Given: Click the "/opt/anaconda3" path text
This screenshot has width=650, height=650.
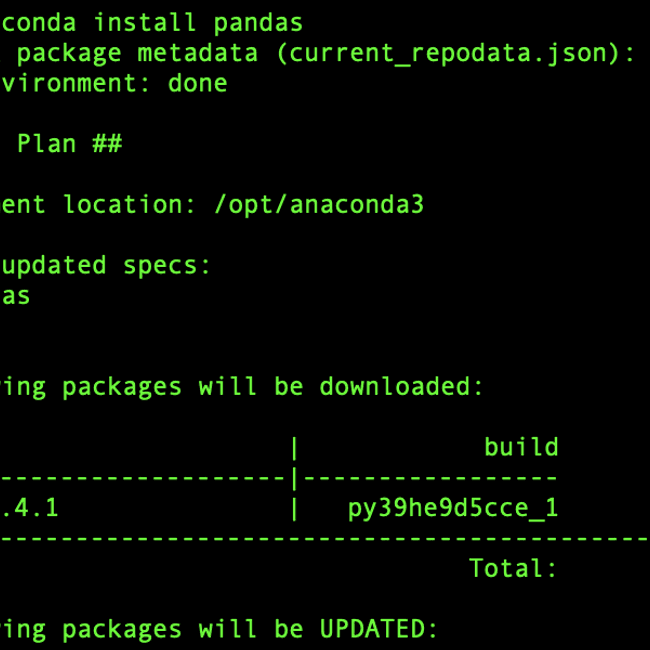Looking at the screenshot, I should [318, 204].
